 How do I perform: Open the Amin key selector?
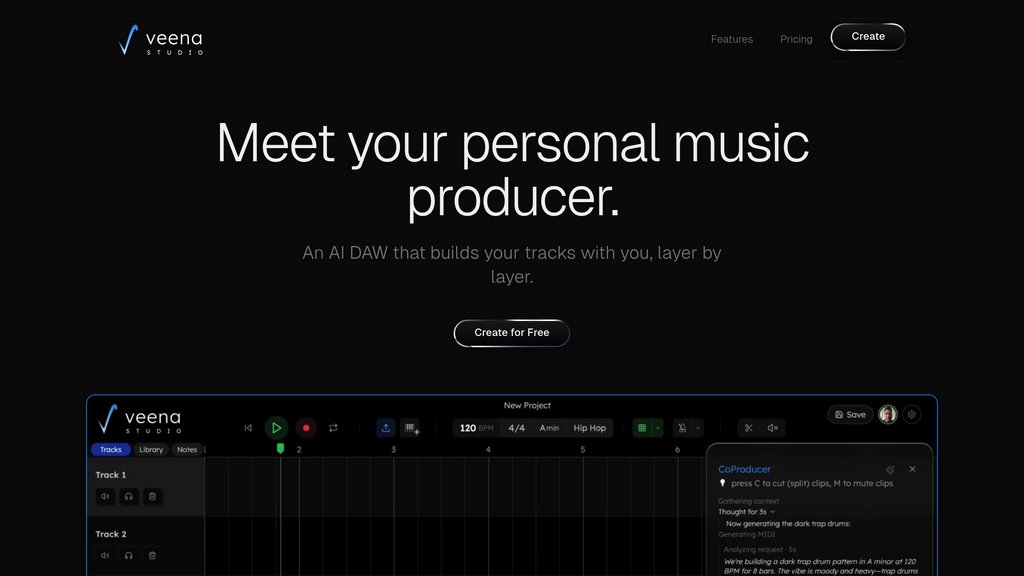549,428
